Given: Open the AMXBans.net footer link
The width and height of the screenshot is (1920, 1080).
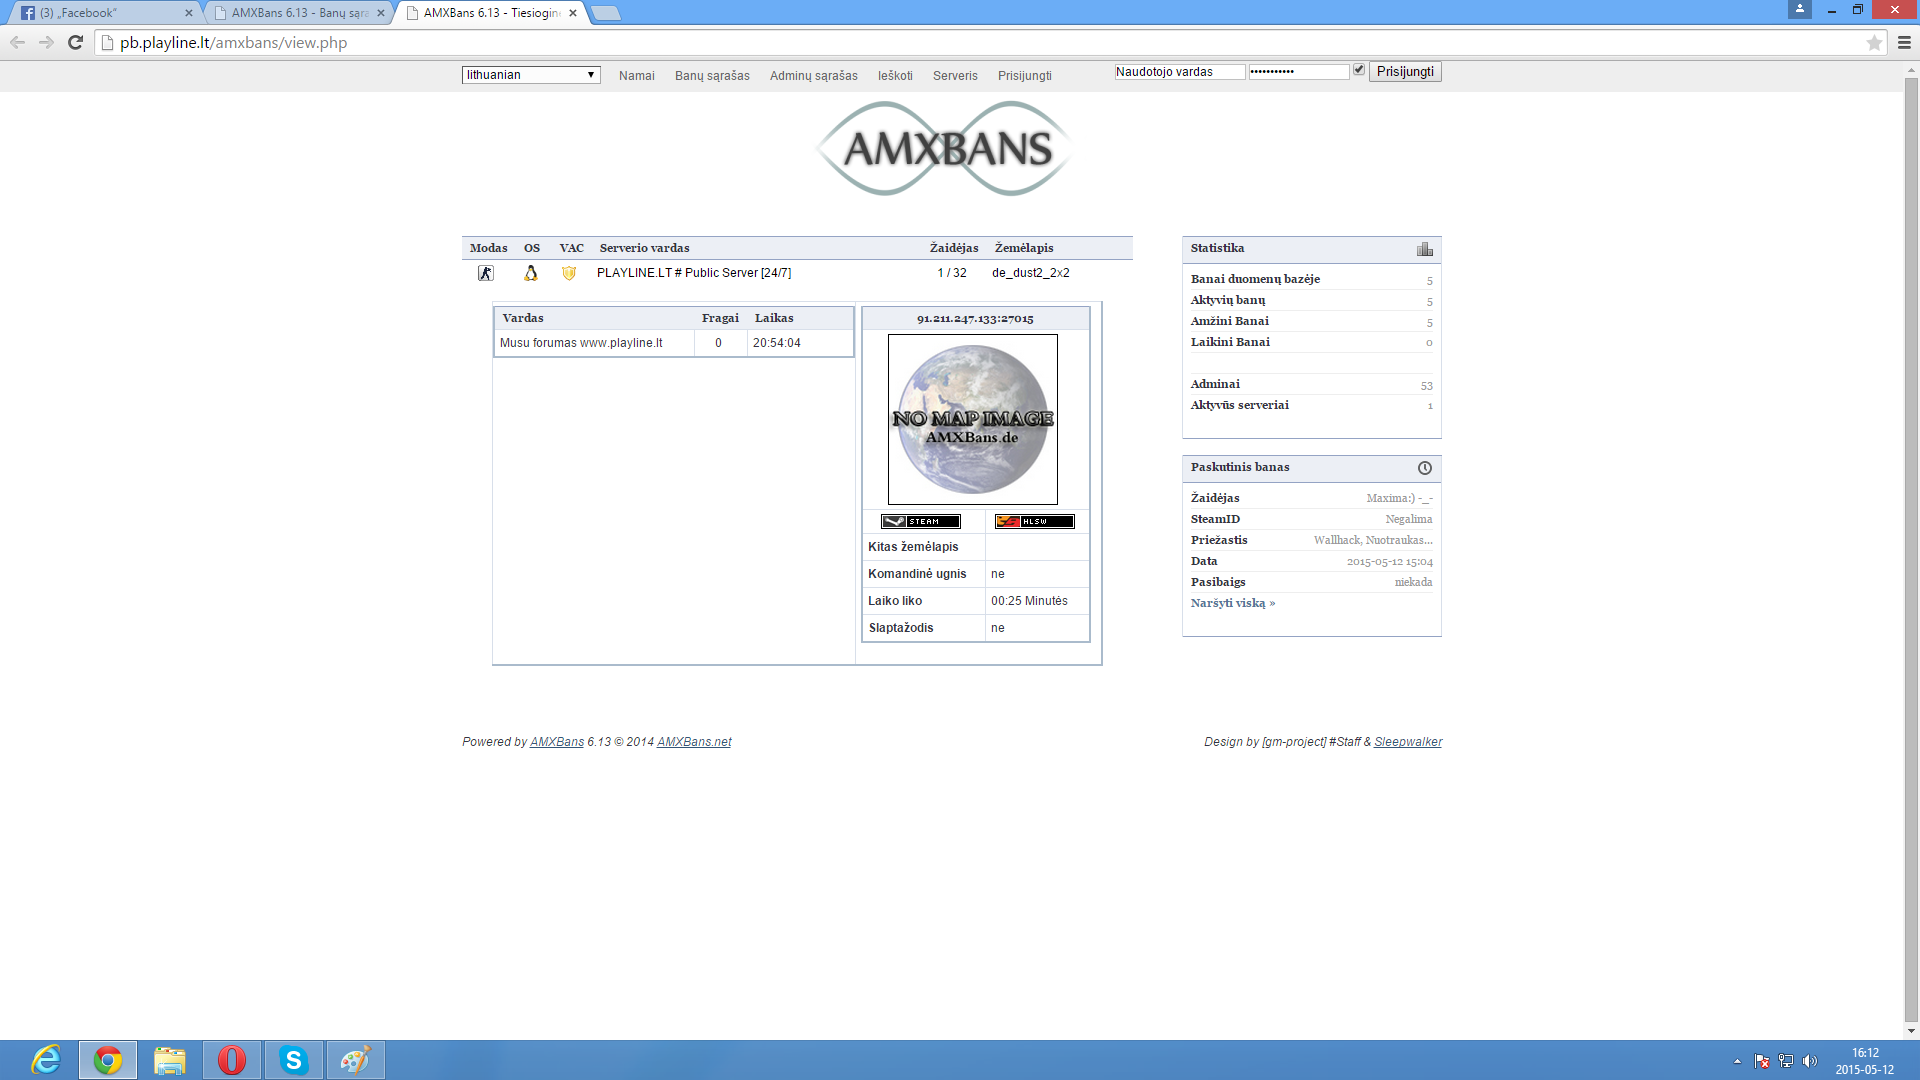Looking at the screenshot, I should click(694, 742).
